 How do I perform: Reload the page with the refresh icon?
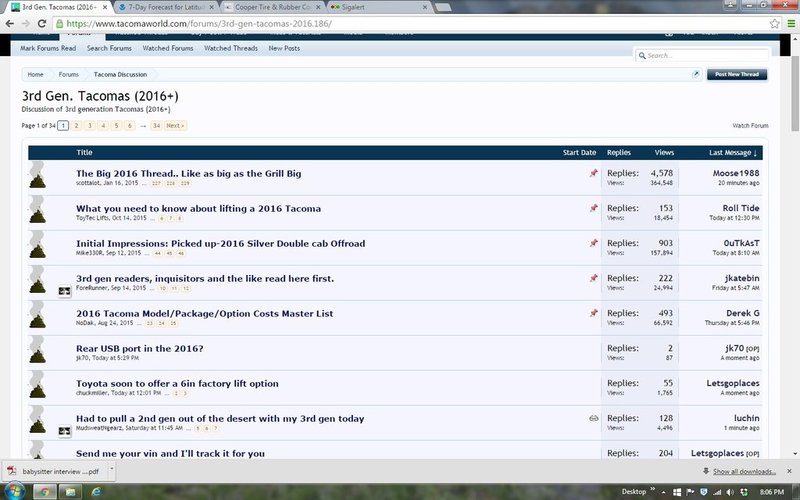(42, 23)
